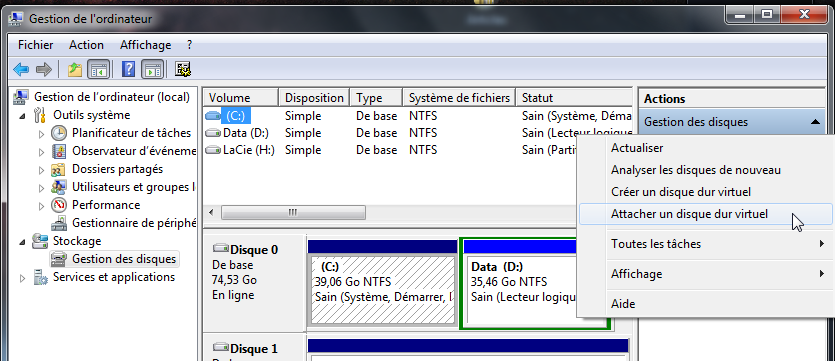This screenshot has width=835, height=361.
Task: Click the Utilisateurs et groupes icon
Action: point(59,187)
